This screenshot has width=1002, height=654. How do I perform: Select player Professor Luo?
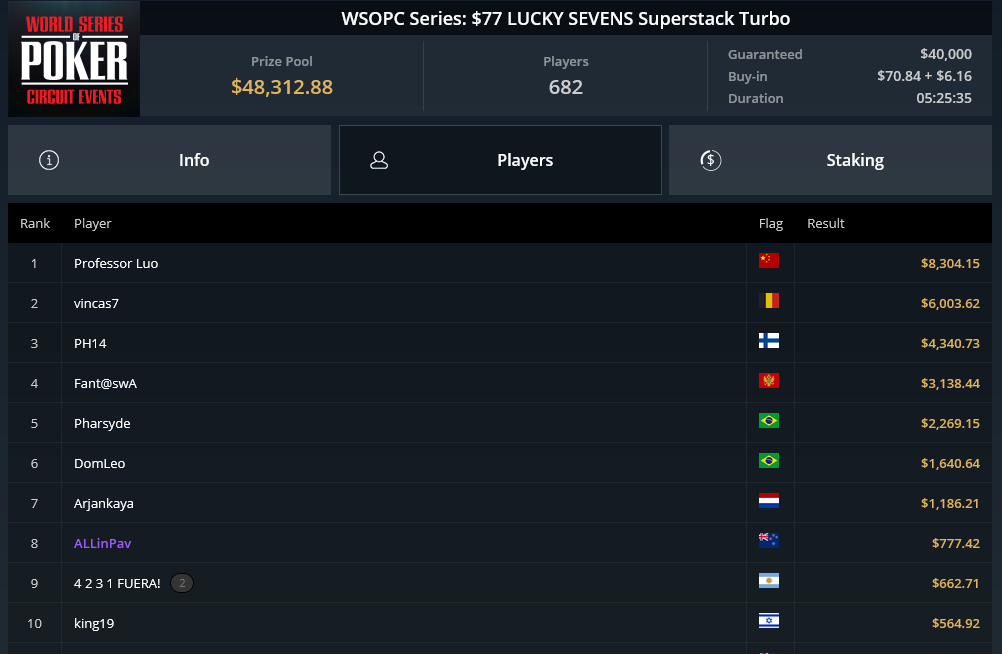(x=116, y=263)
